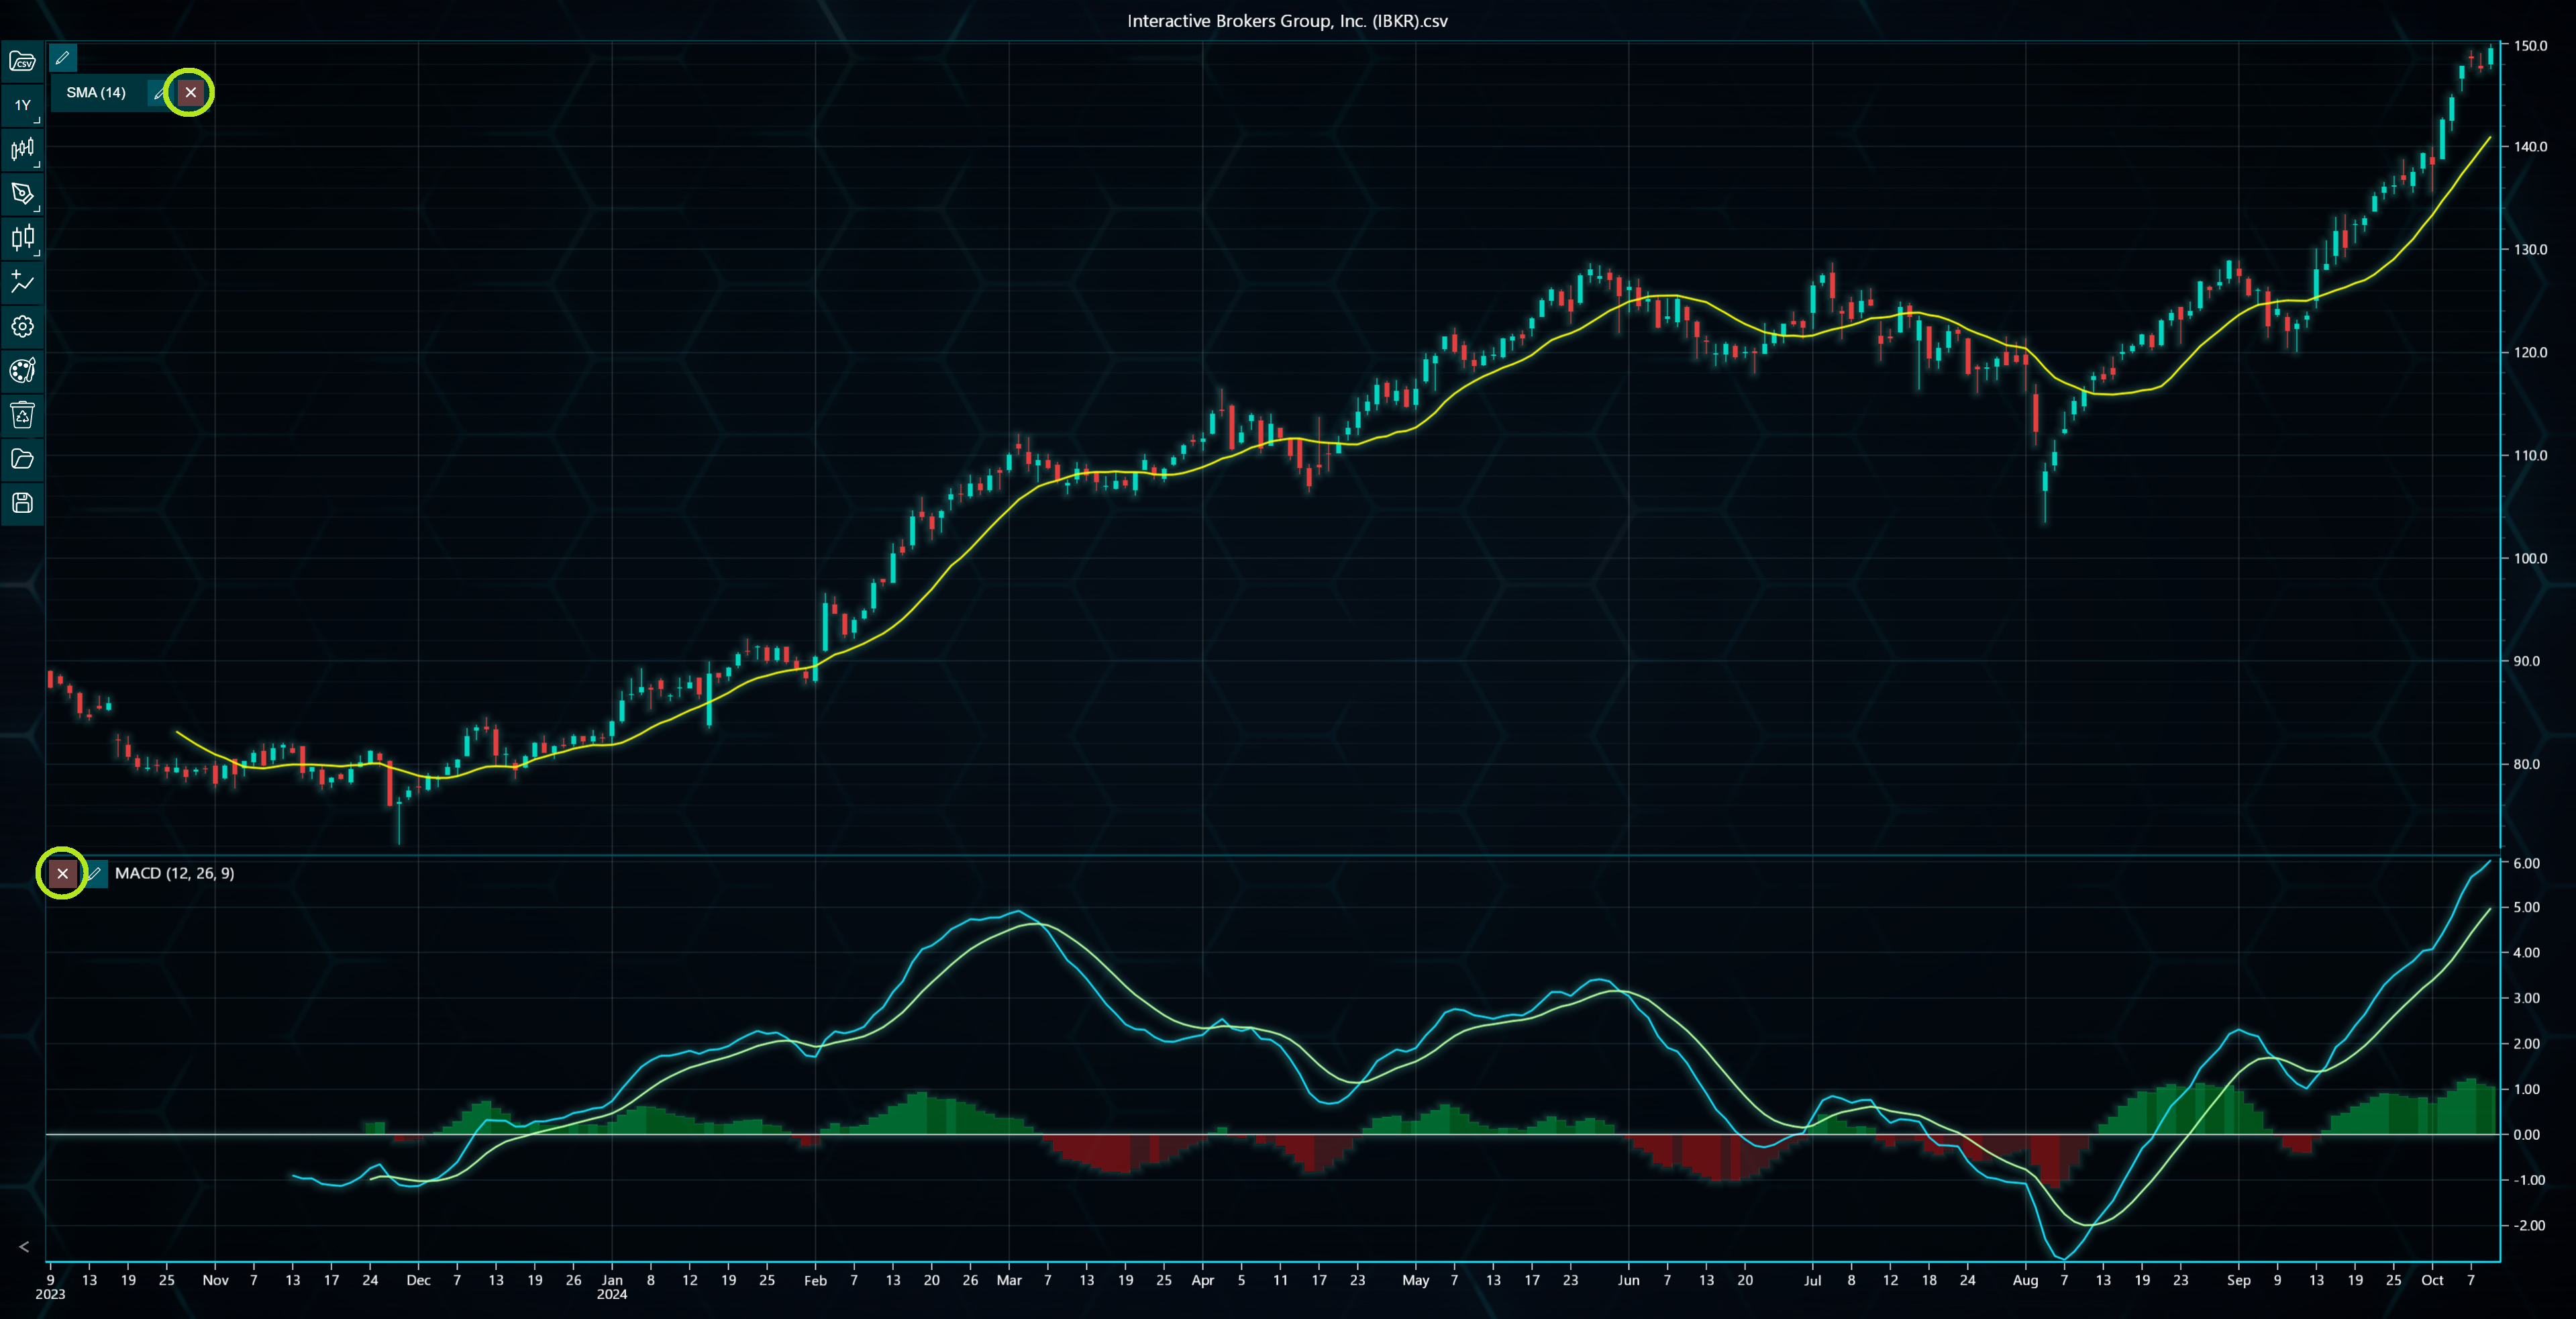Select the pen drawing tool
This screenshot has height=1319, width=2576.
22,194
